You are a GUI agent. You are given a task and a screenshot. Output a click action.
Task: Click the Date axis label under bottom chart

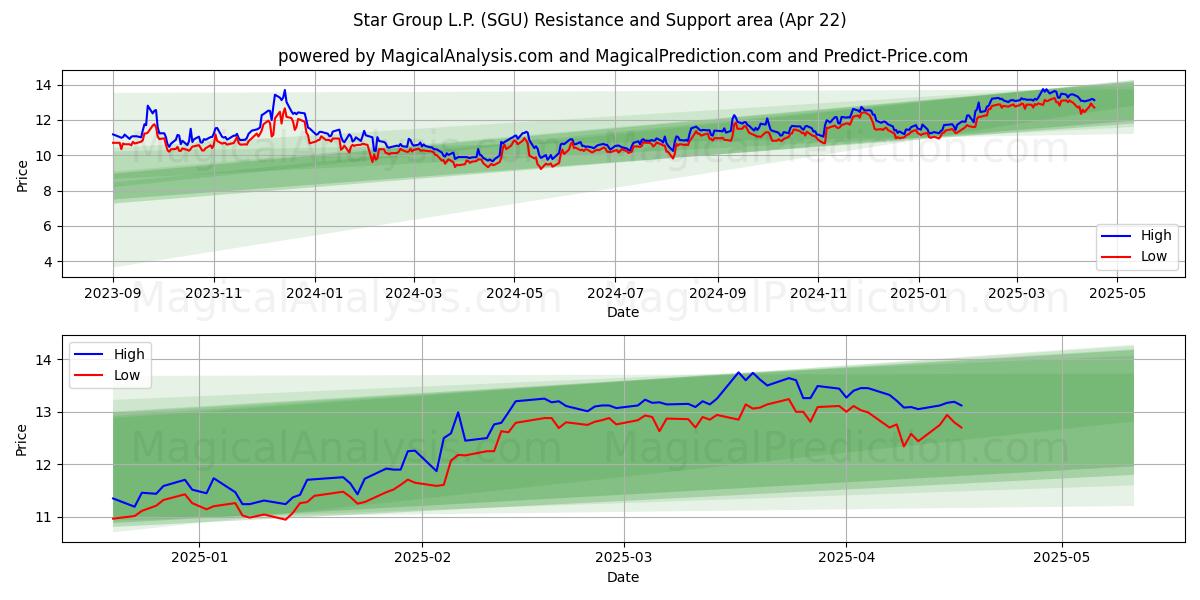623,577
